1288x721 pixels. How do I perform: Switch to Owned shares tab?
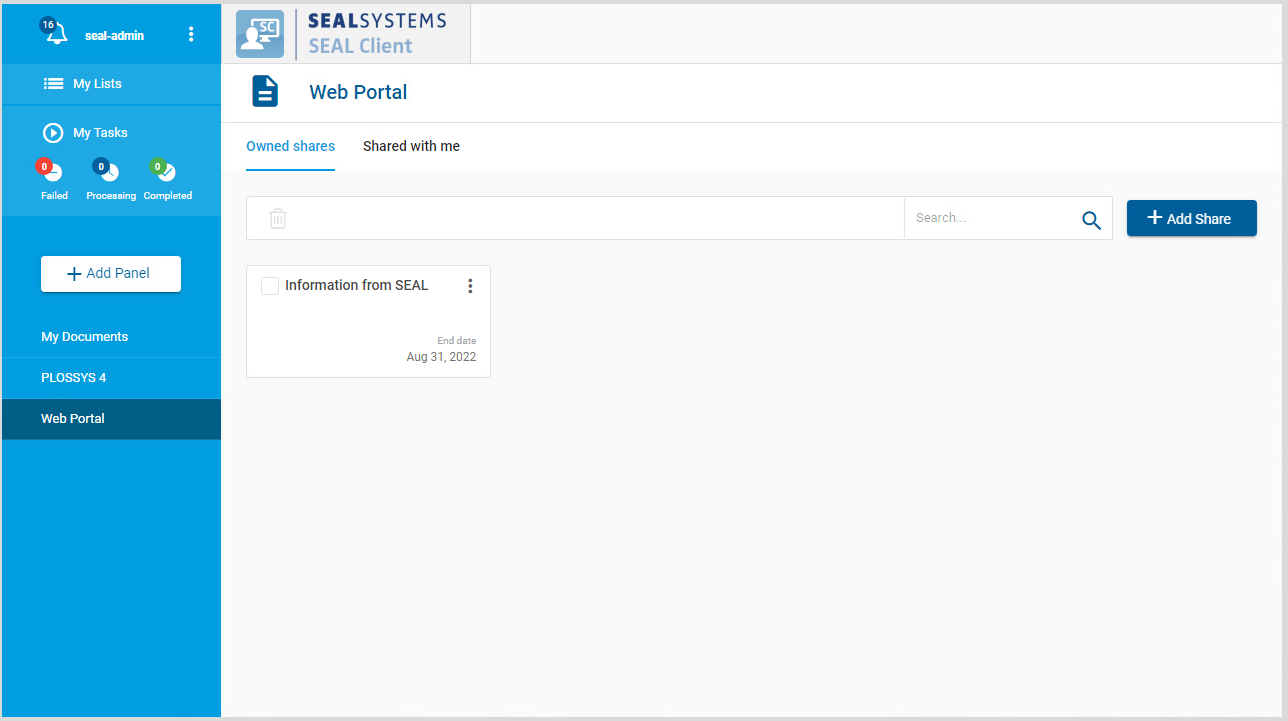point(290,147)
